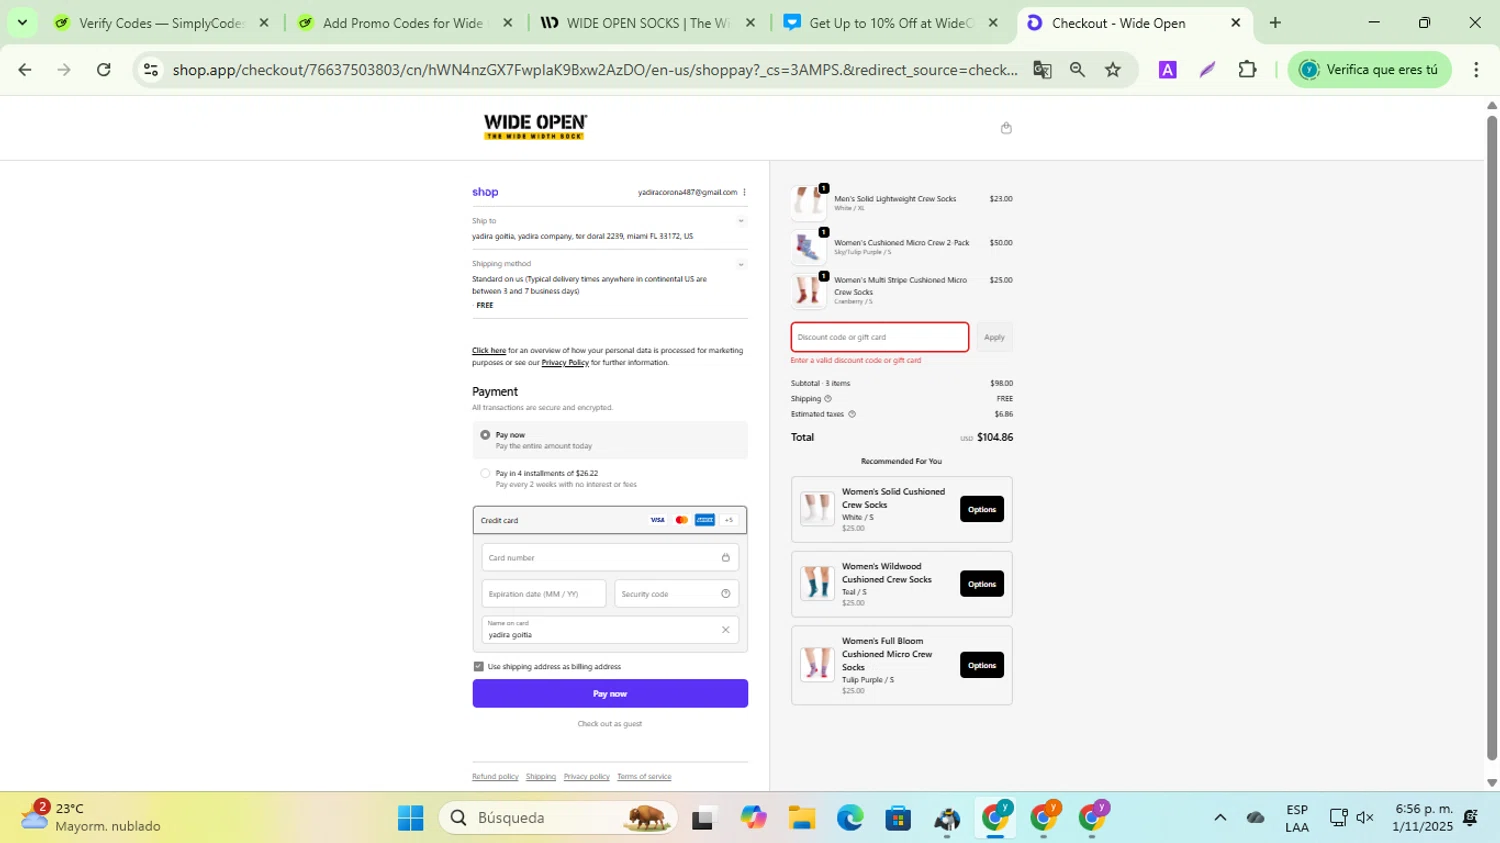This screenshot has width=1500, height=843.
Task: Select Pay in 4 installments option
Action: [485, 474]
